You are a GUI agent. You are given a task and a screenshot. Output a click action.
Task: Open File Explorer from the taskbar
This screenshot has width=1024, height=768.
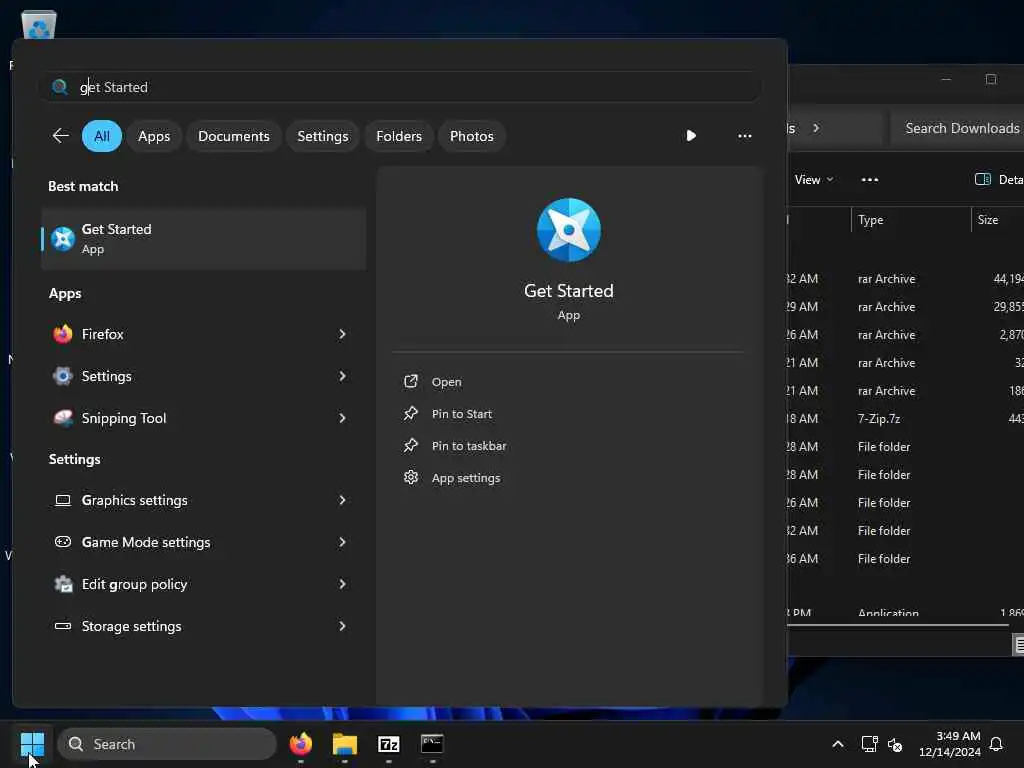coord(344,744)
